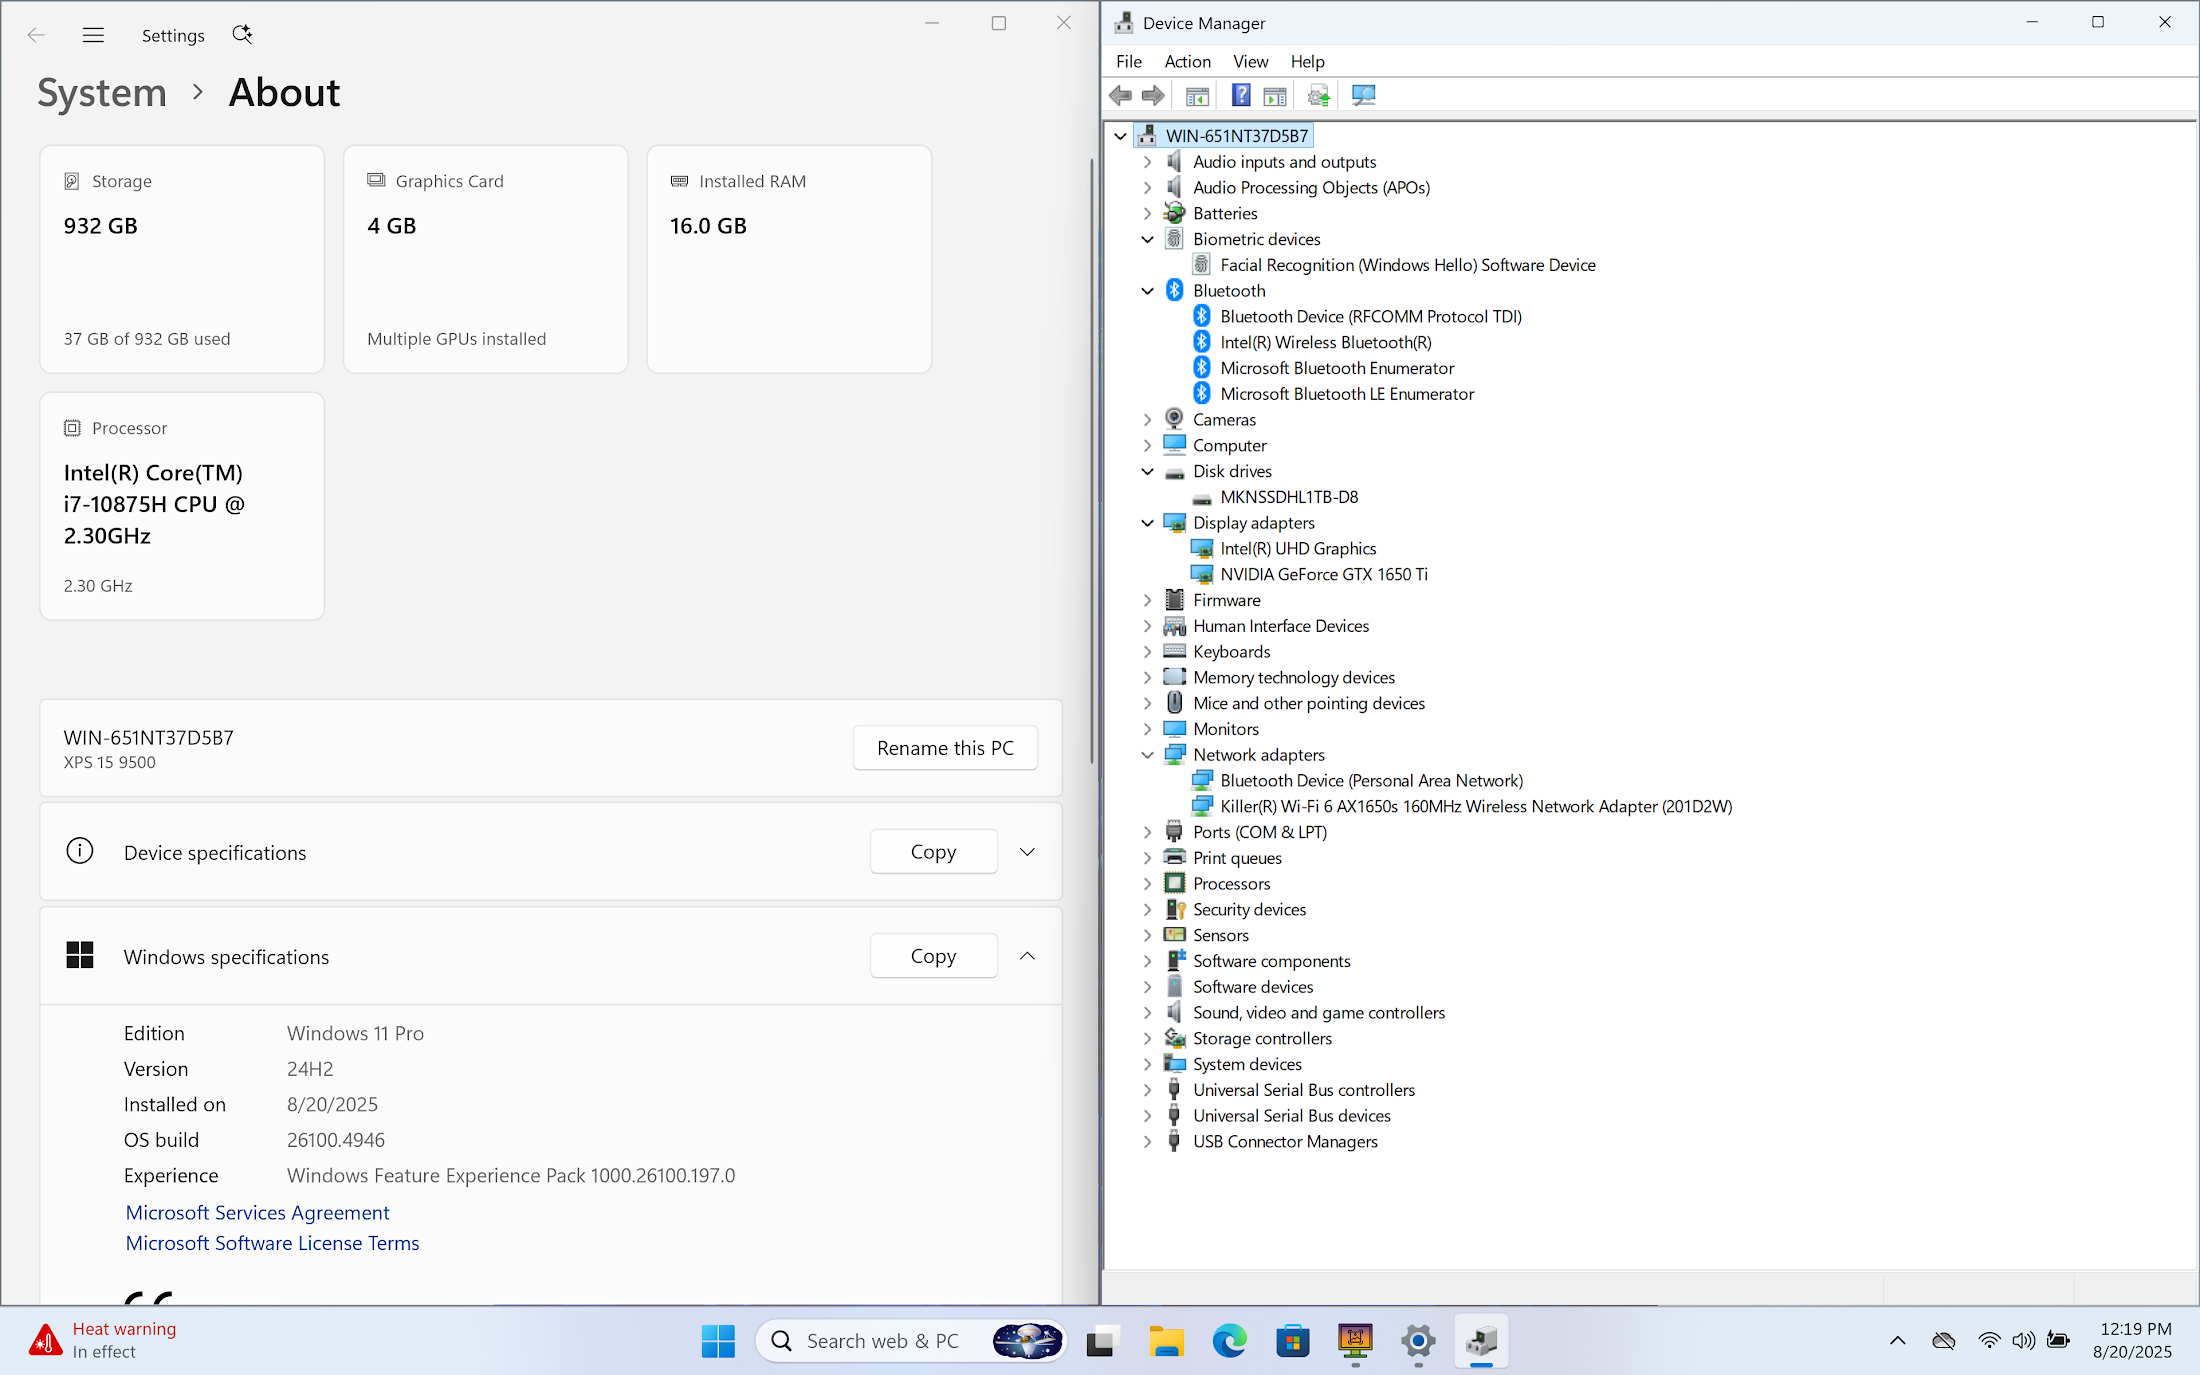2200x1375 pixels.
Task: Collapse the Windows specifications section
Action: tap(1027, 956)
